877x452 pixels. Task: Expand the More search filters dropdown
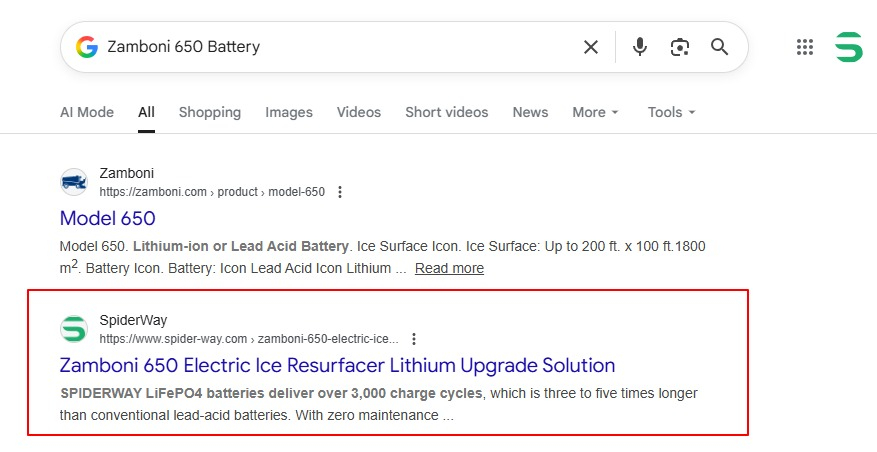[x=595, y=112]
